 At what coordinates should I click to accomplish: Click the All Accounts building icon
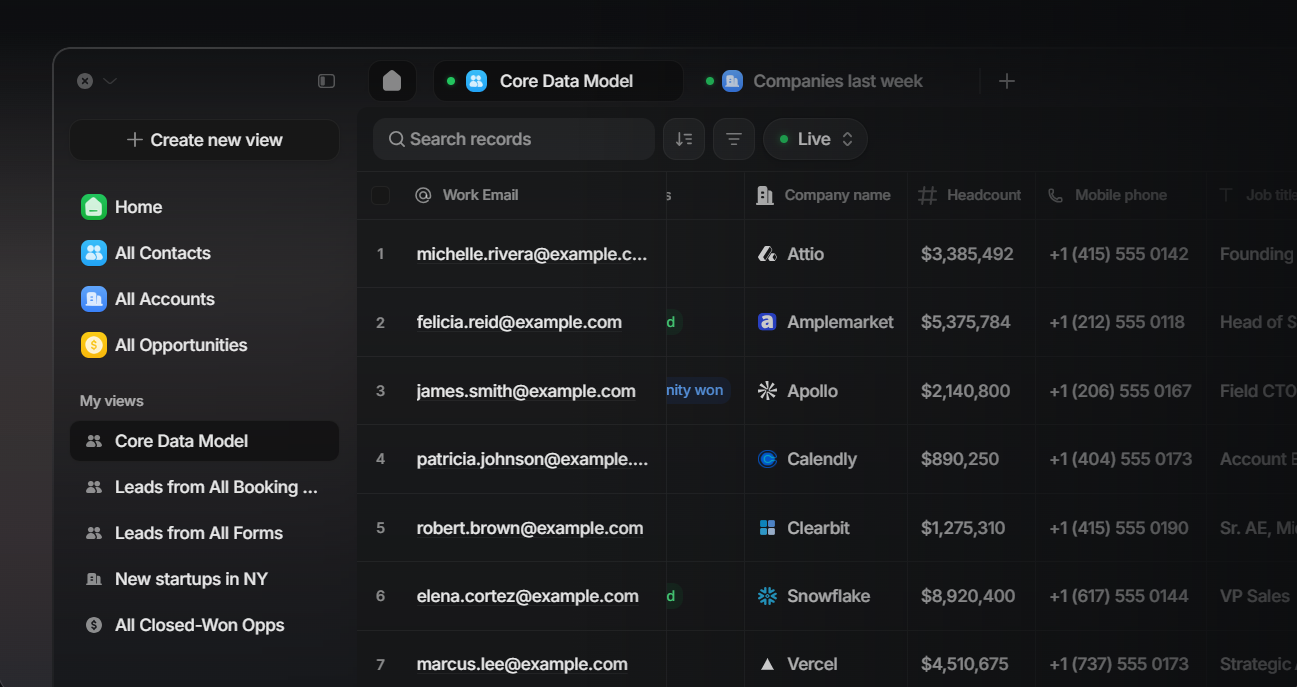[x=93, y=299]
